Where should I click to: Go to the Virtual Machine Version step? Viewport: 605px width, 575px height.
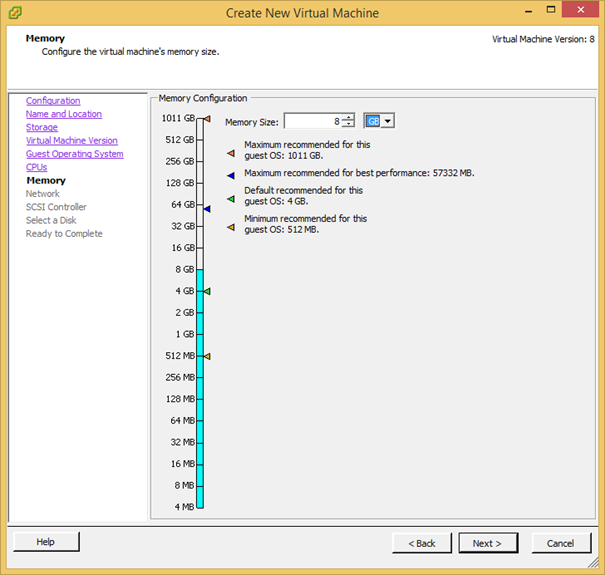(x=72, y=140)
